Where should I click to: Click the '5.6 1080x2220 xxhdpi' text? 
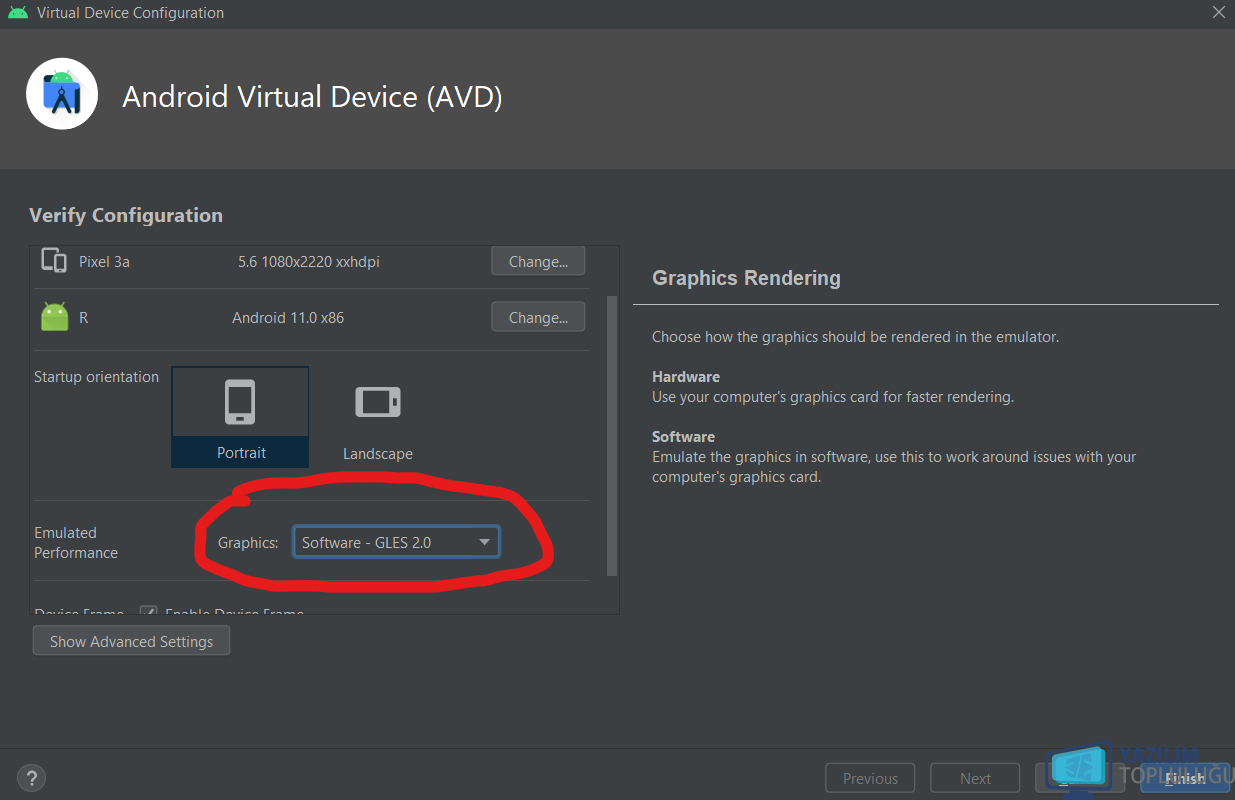pyautogui.click(x=309, y=261)
